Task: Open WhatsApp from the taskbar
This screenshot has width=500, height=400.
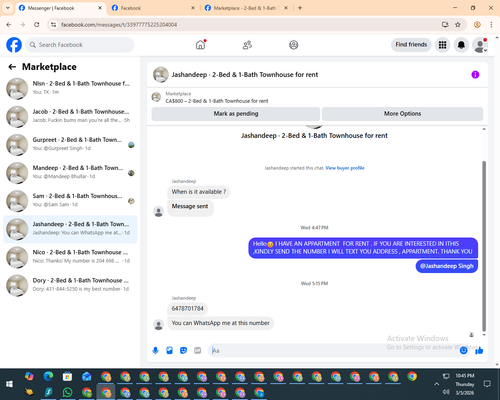Action: click(68, 392)
